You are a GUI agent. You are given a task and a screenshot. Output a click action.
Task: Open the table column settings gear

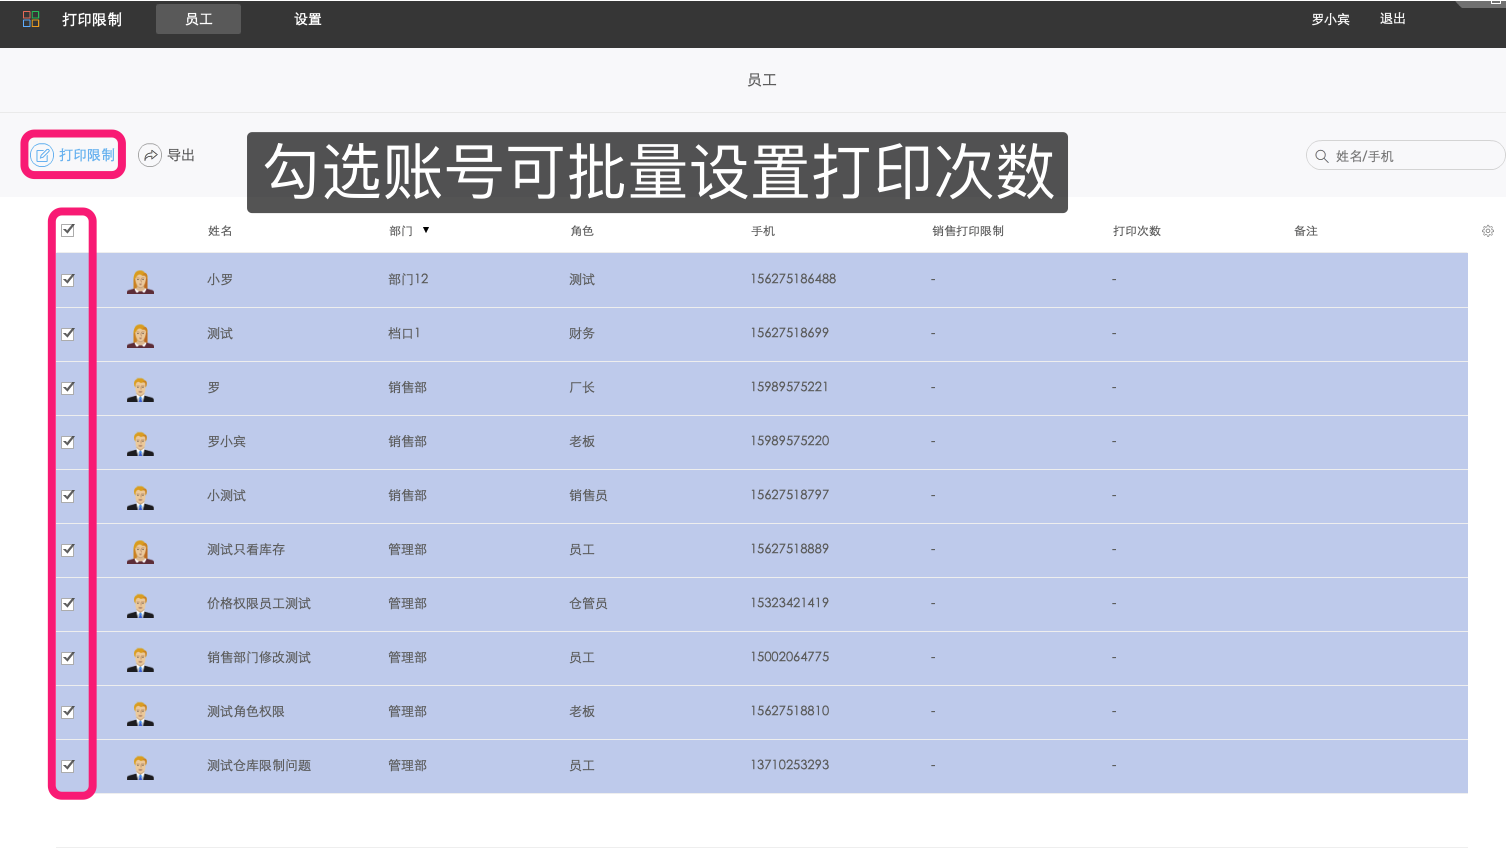pyautogui.click(x=1487, y=231)
